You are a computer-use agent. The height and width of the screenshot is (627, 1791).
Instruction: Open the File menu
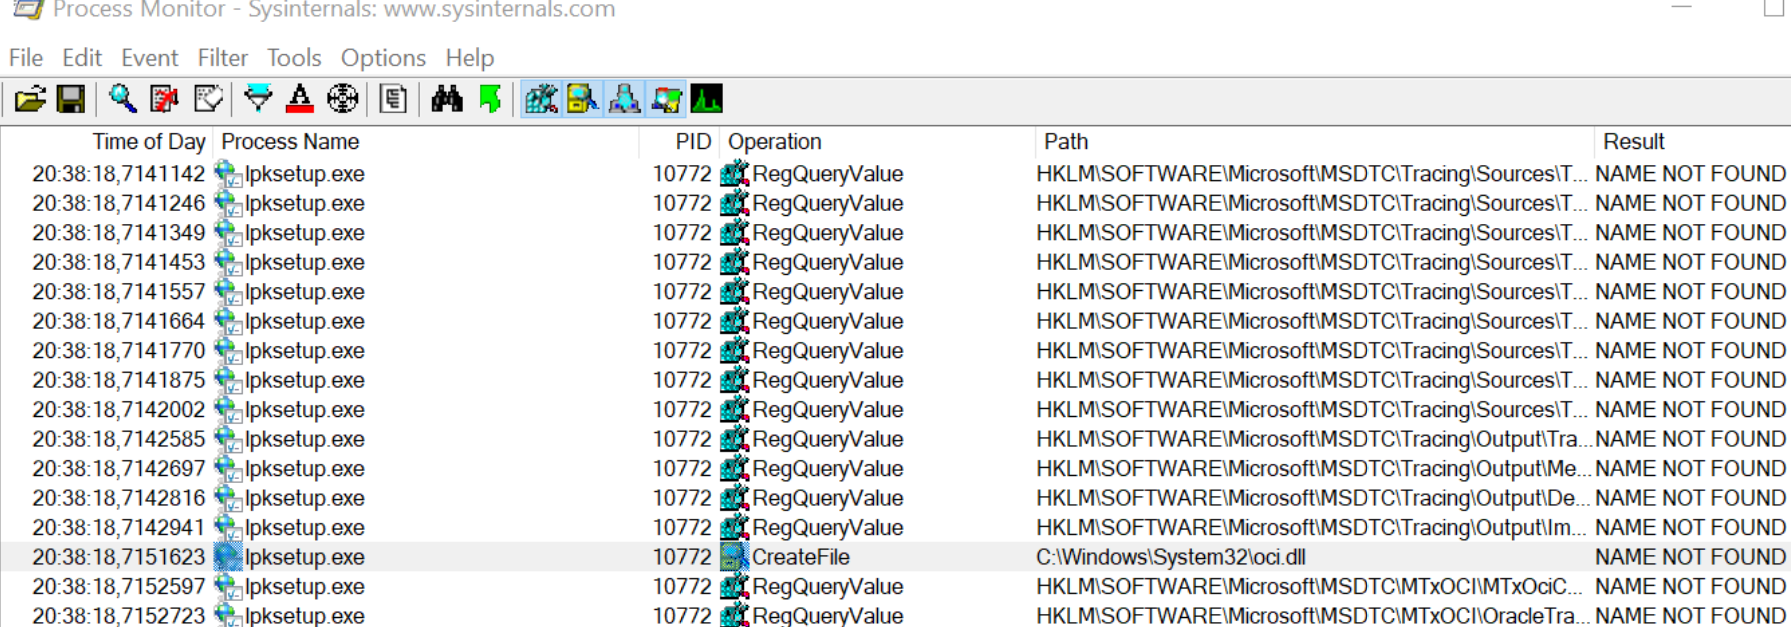[x=26, y=58]
